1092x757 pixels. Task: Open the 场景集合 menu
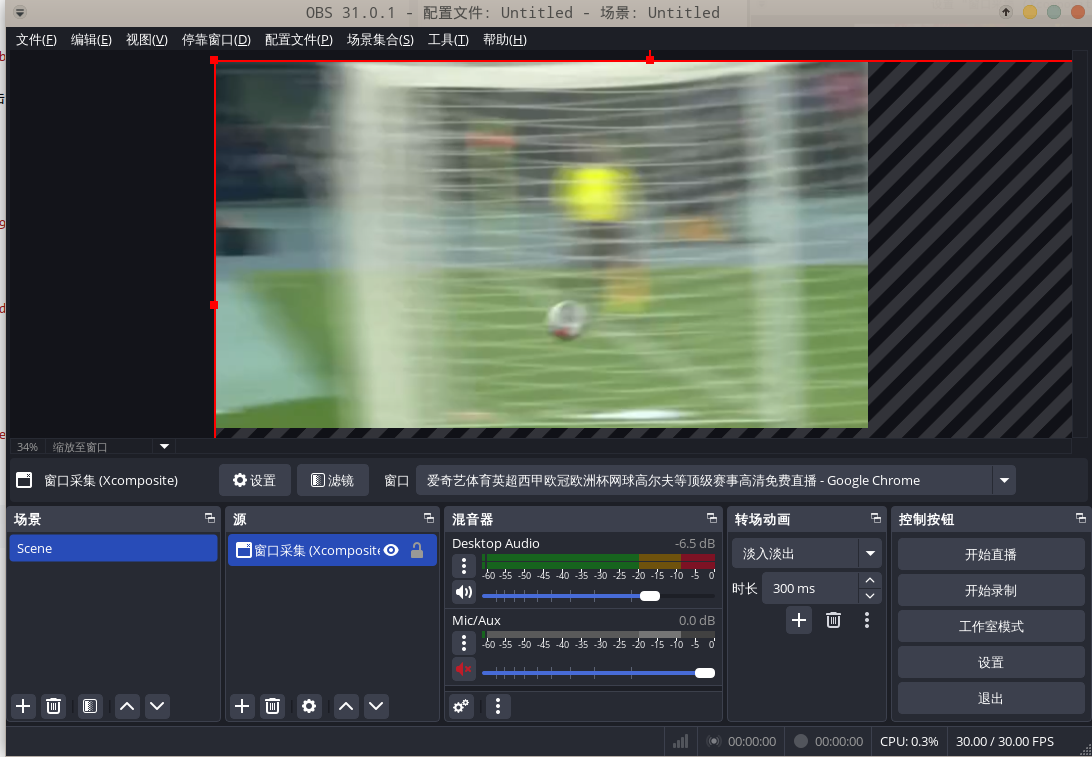tap(380, 40)
